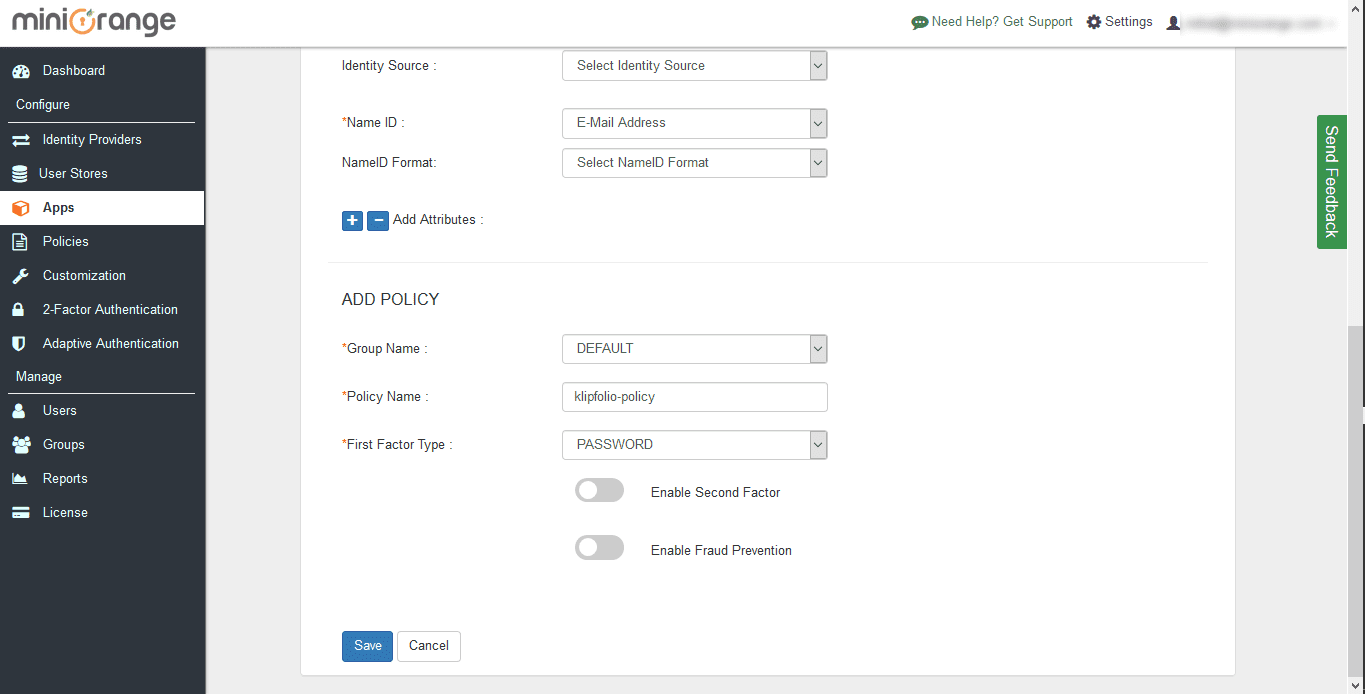Click the Manage section label
This screenshot has width=1365, height=694.
(39, 377)
